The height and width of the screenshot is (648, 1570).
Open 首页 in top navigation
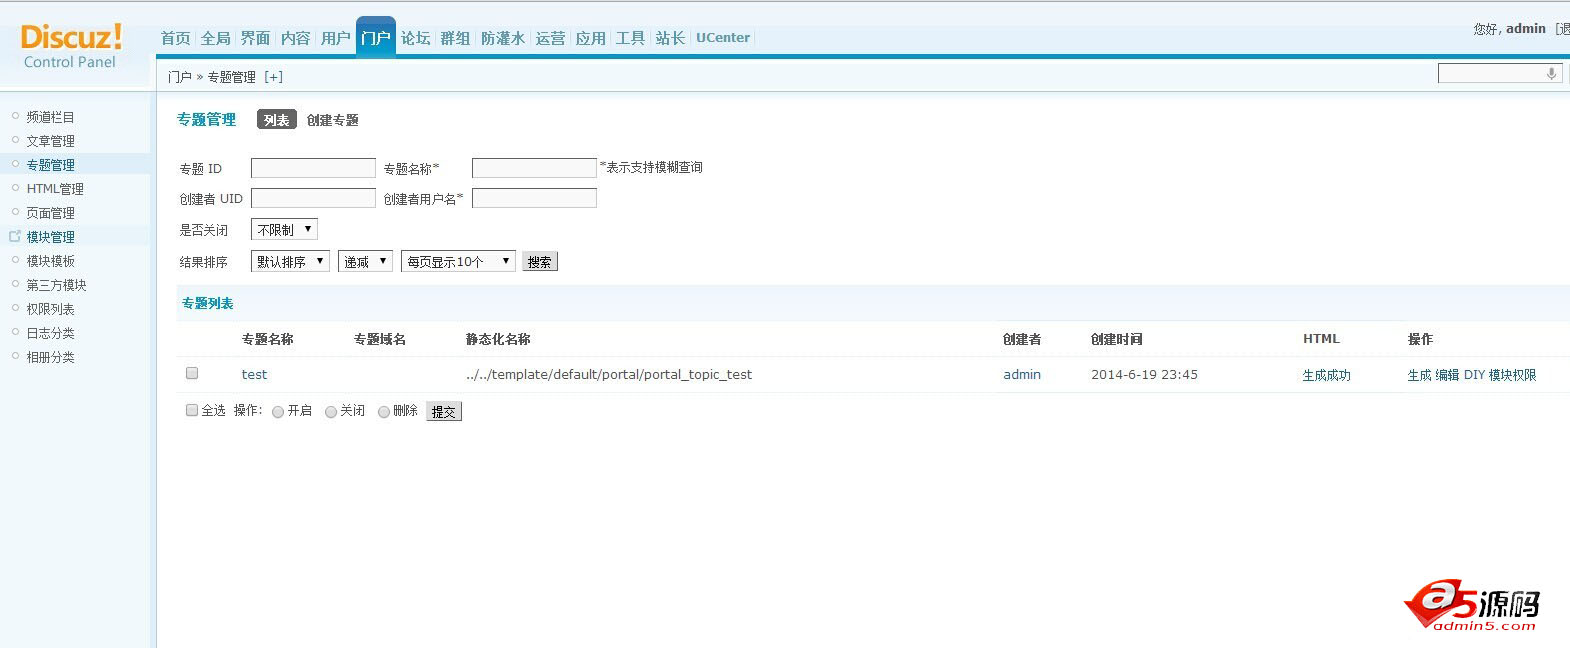click(x=175, y=38)
